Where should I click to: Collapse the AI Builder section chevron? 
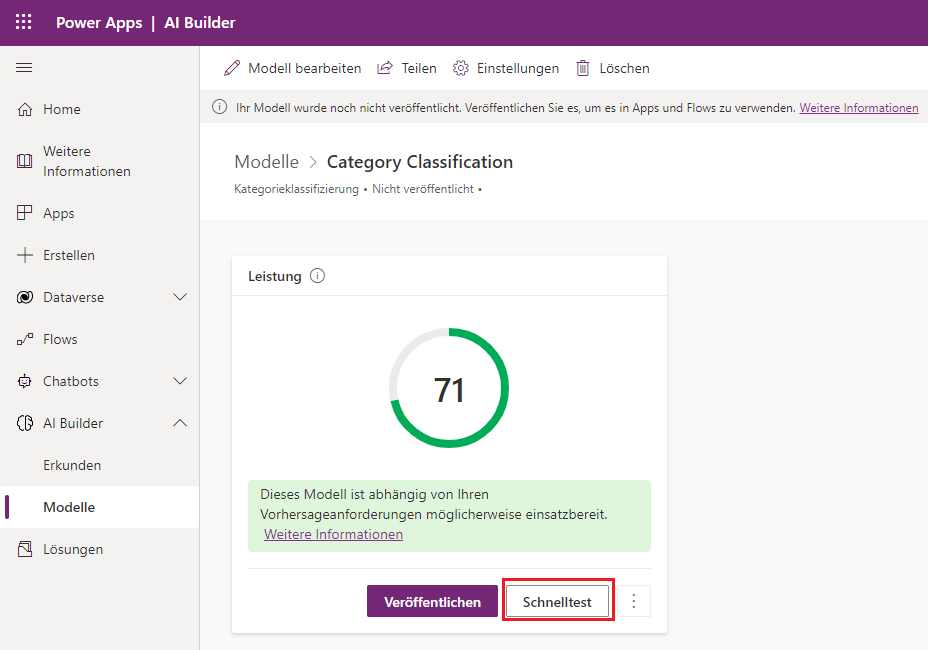180,424
